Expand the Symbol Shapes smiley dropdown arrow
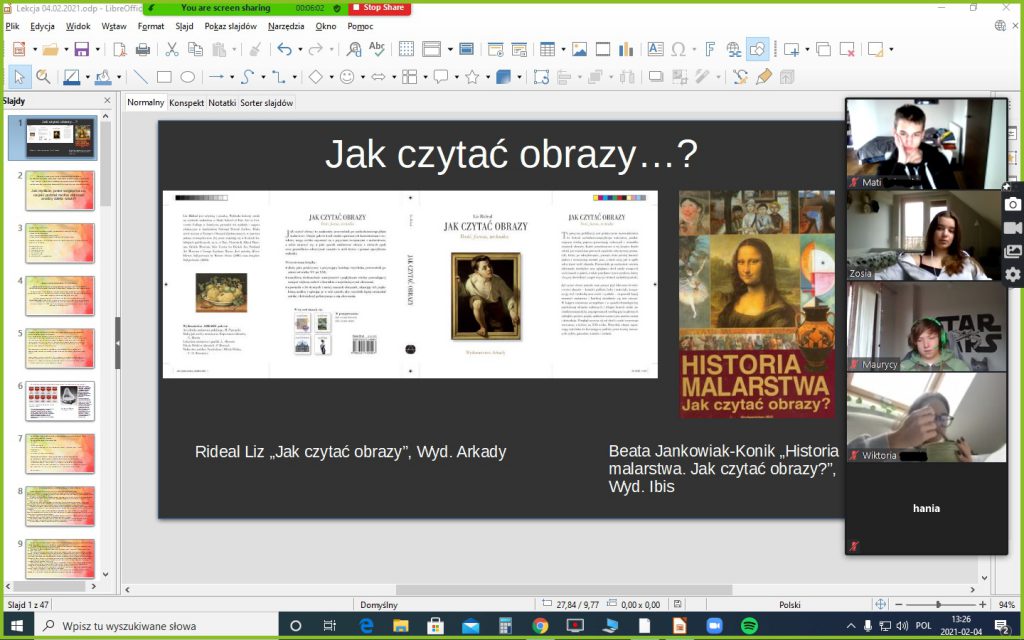Image resolution: width=1024 pixels, height=640 pixels. point(362,77)
